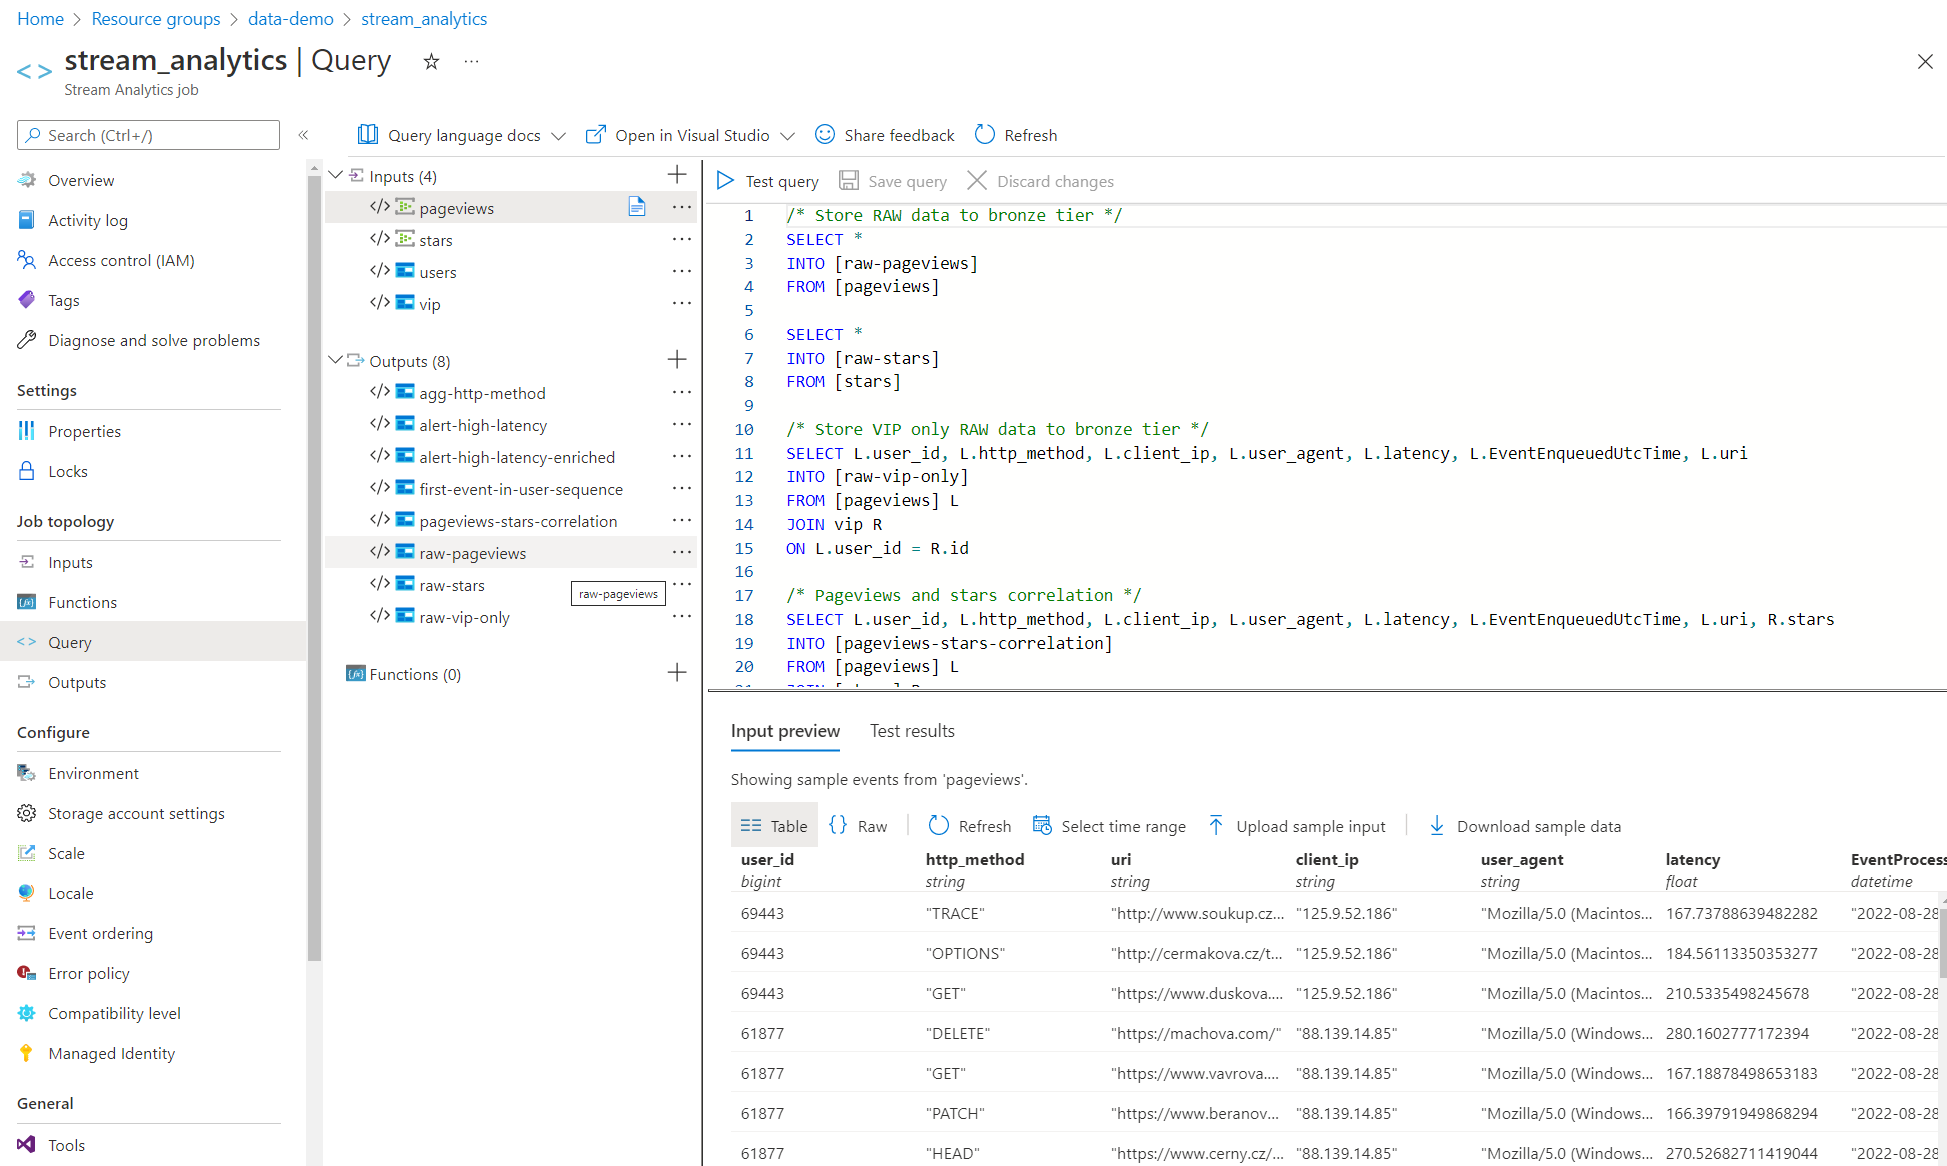Open the pageviews sample data document icon
Screen dimensions: 1947x1166
point(636,207)
